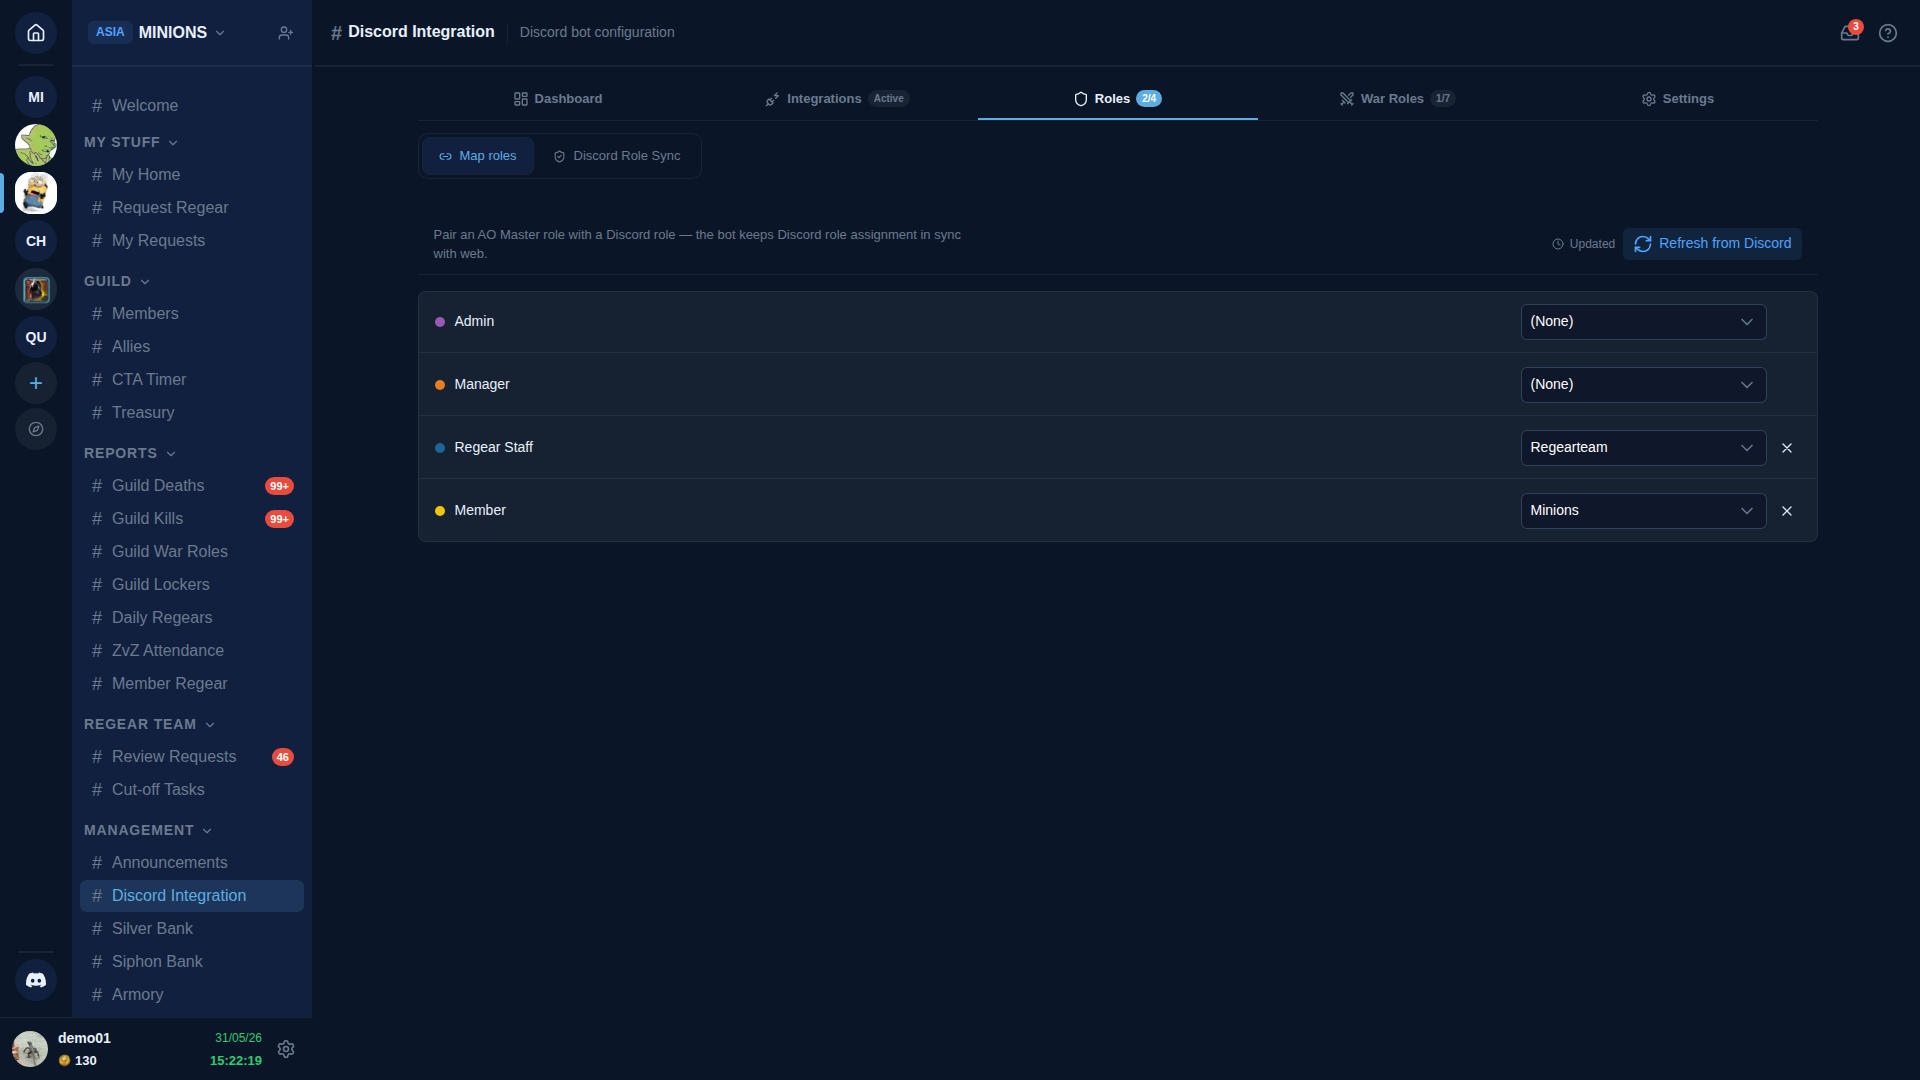This screenshot has width=1920, height=1080.
Task: Select the Map roles sub-tab
Action: coord(478,156)
